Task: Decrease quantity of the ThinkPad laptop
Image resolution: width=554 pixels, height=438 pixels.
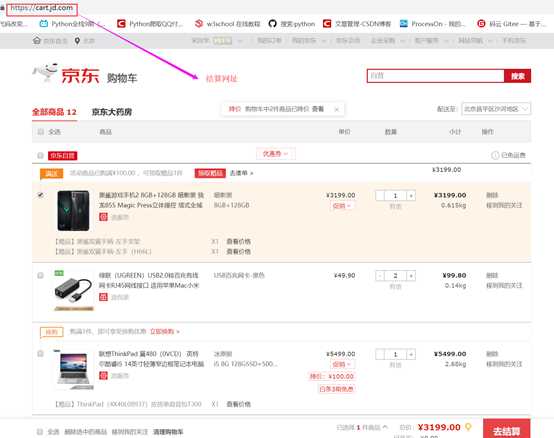Action: 380,354
